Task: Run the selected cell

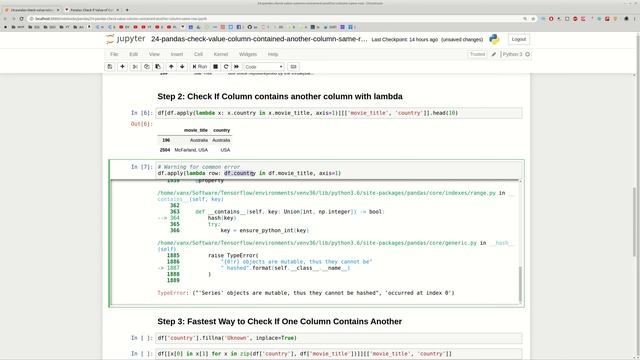Action: [x=200, y=67]
